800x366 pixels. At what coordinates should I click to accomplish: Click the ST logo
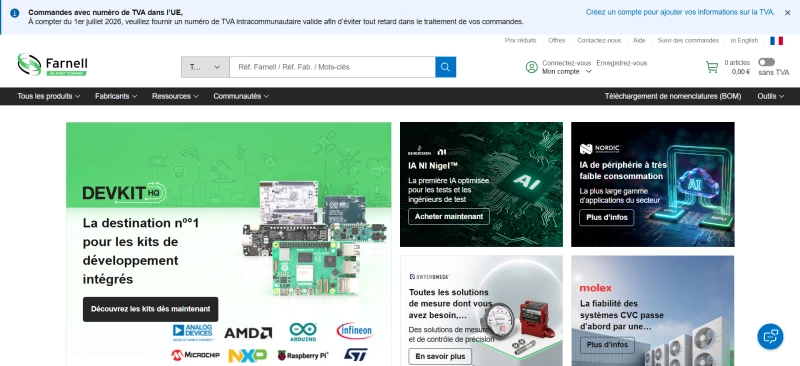(x=356, y=355)
